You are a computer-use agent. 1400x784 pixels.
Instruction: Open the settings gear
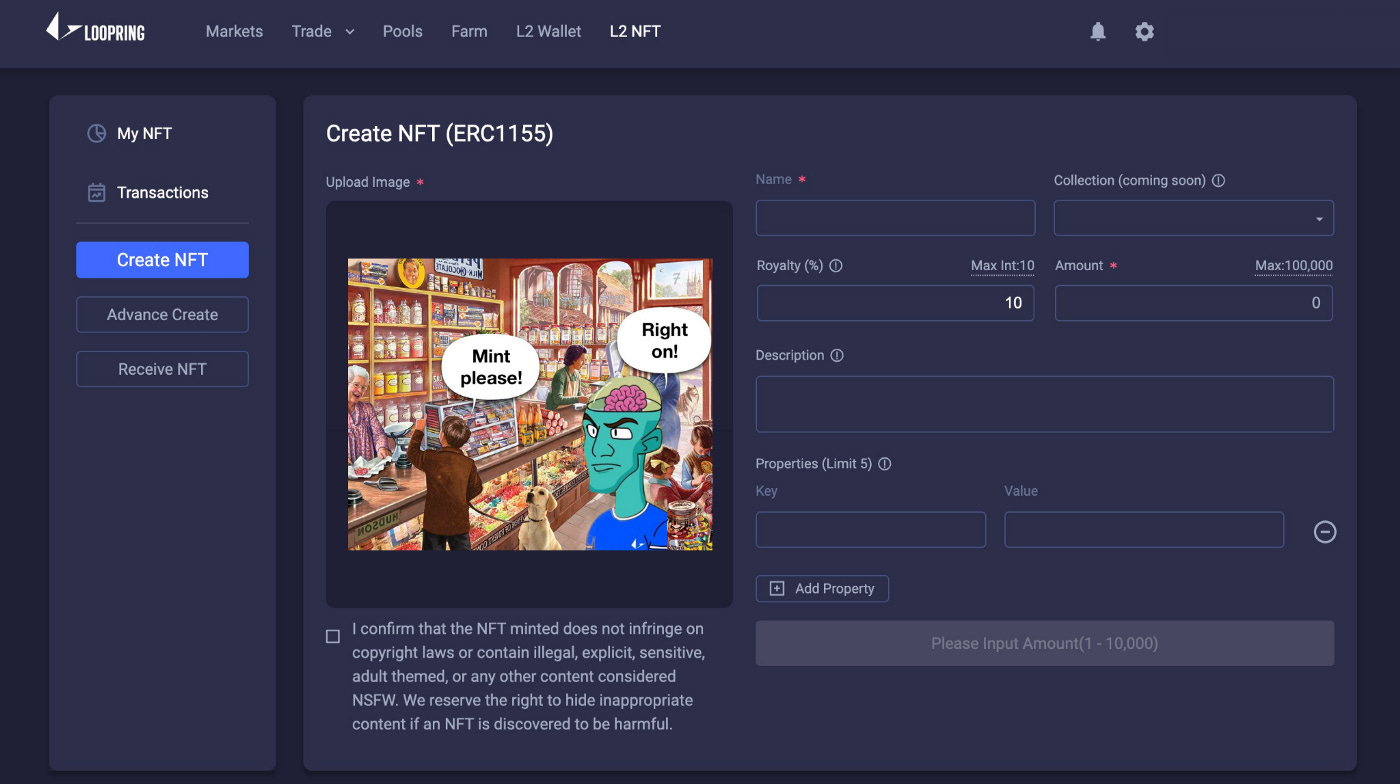1145,32
